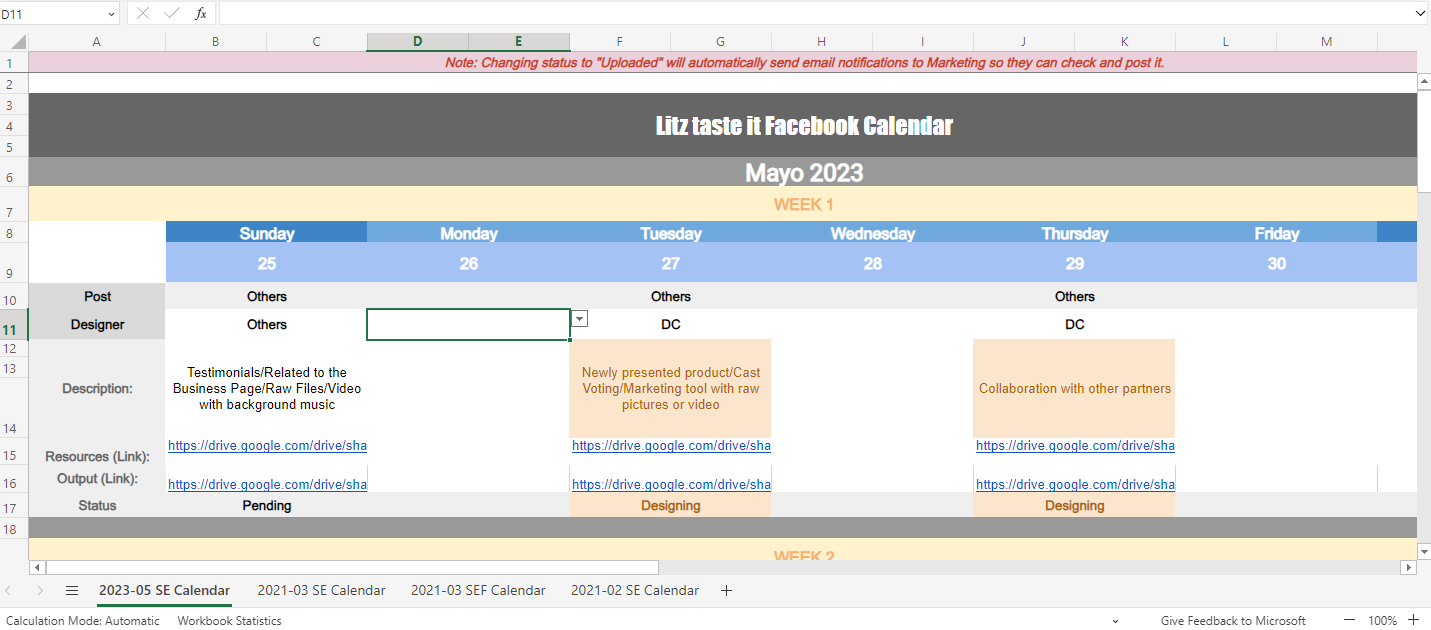
Task: Zoom in with plus icon
Action: point(1413,620)
